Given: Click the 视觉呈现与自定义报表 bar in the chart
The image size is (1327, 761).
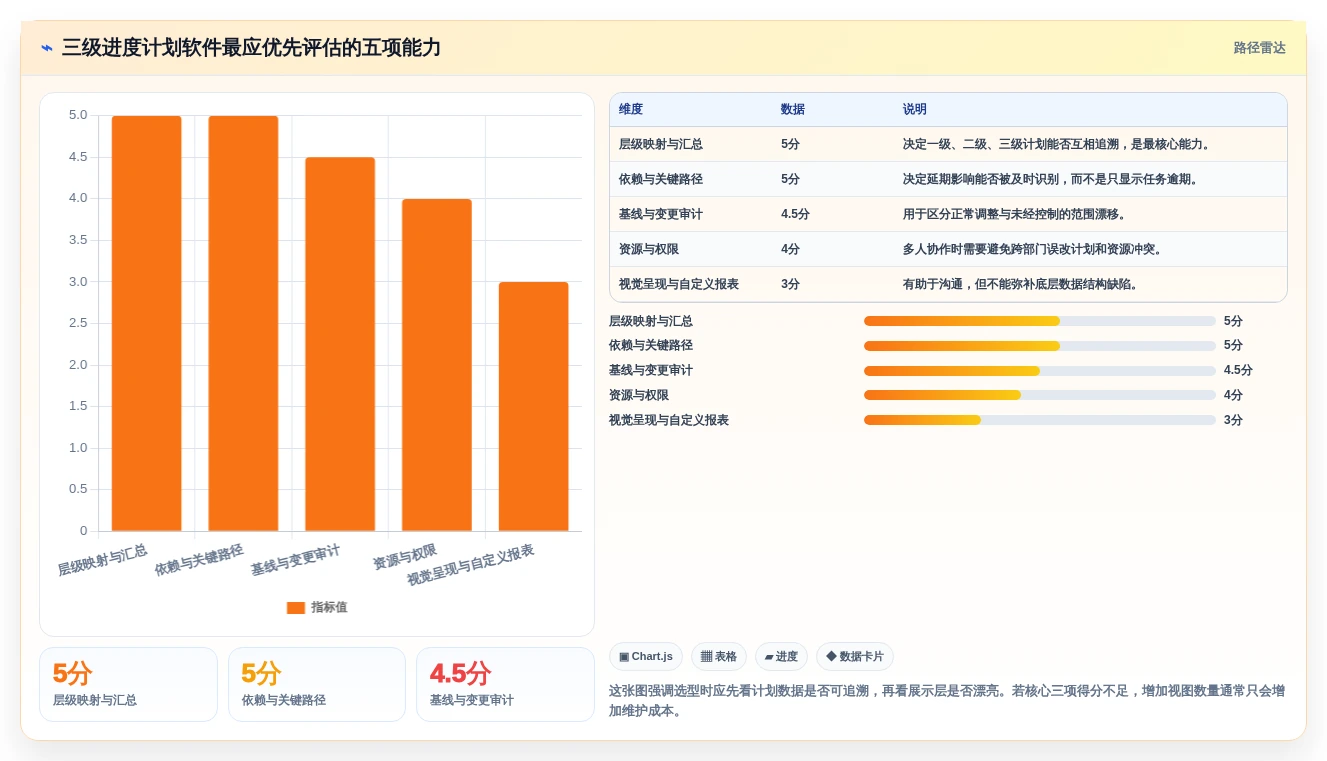Looking at the screenshot, I should point(533,406).
